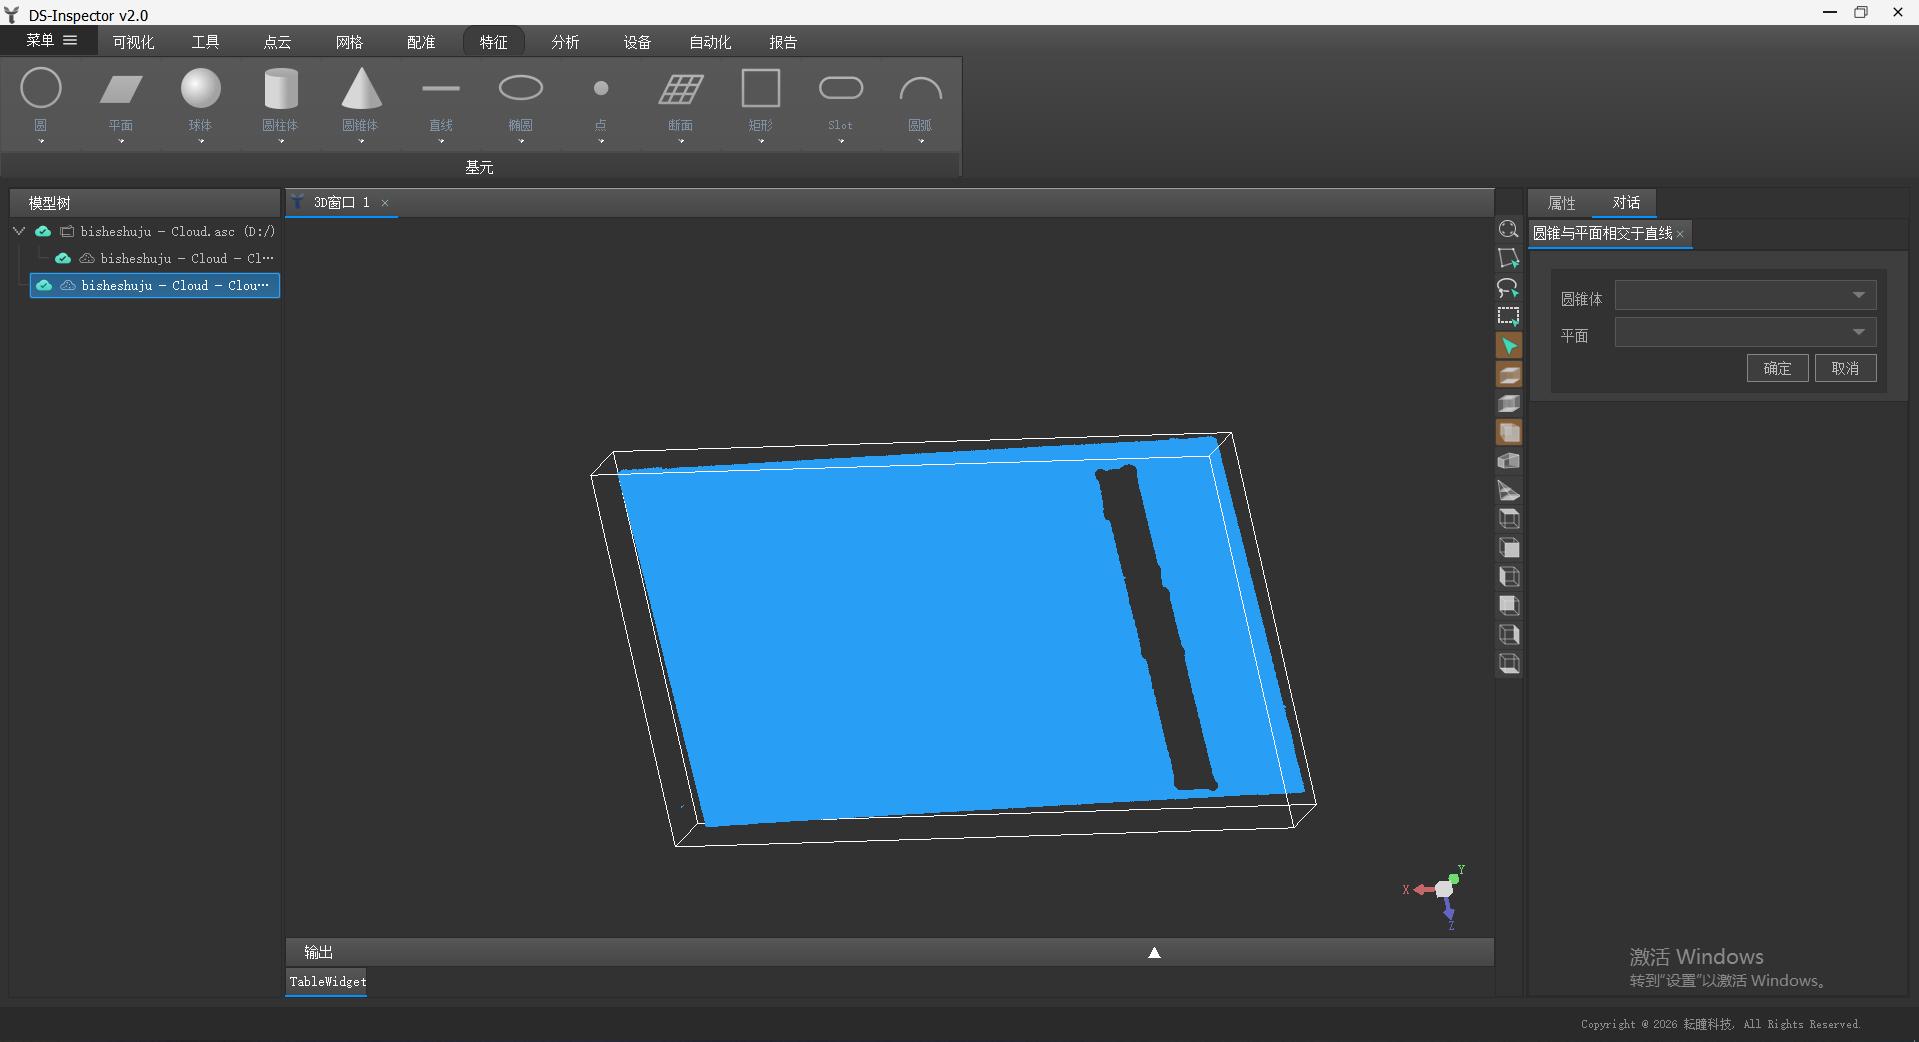1919x1042 pixels.
Task: Click the hamburger icon beside 菜单
Action: coord(70,40)
